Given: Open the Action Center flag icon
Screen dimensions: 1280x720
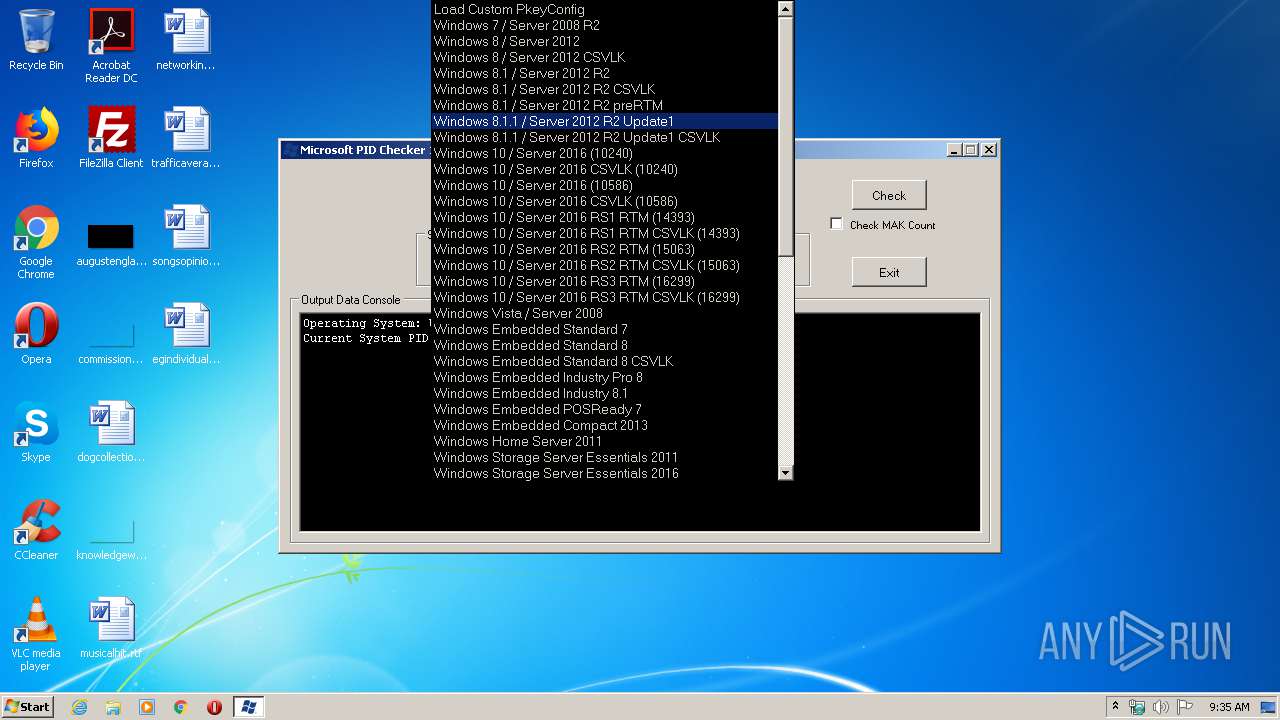Looking at the screenshot, I should [x=1184, y=707].
